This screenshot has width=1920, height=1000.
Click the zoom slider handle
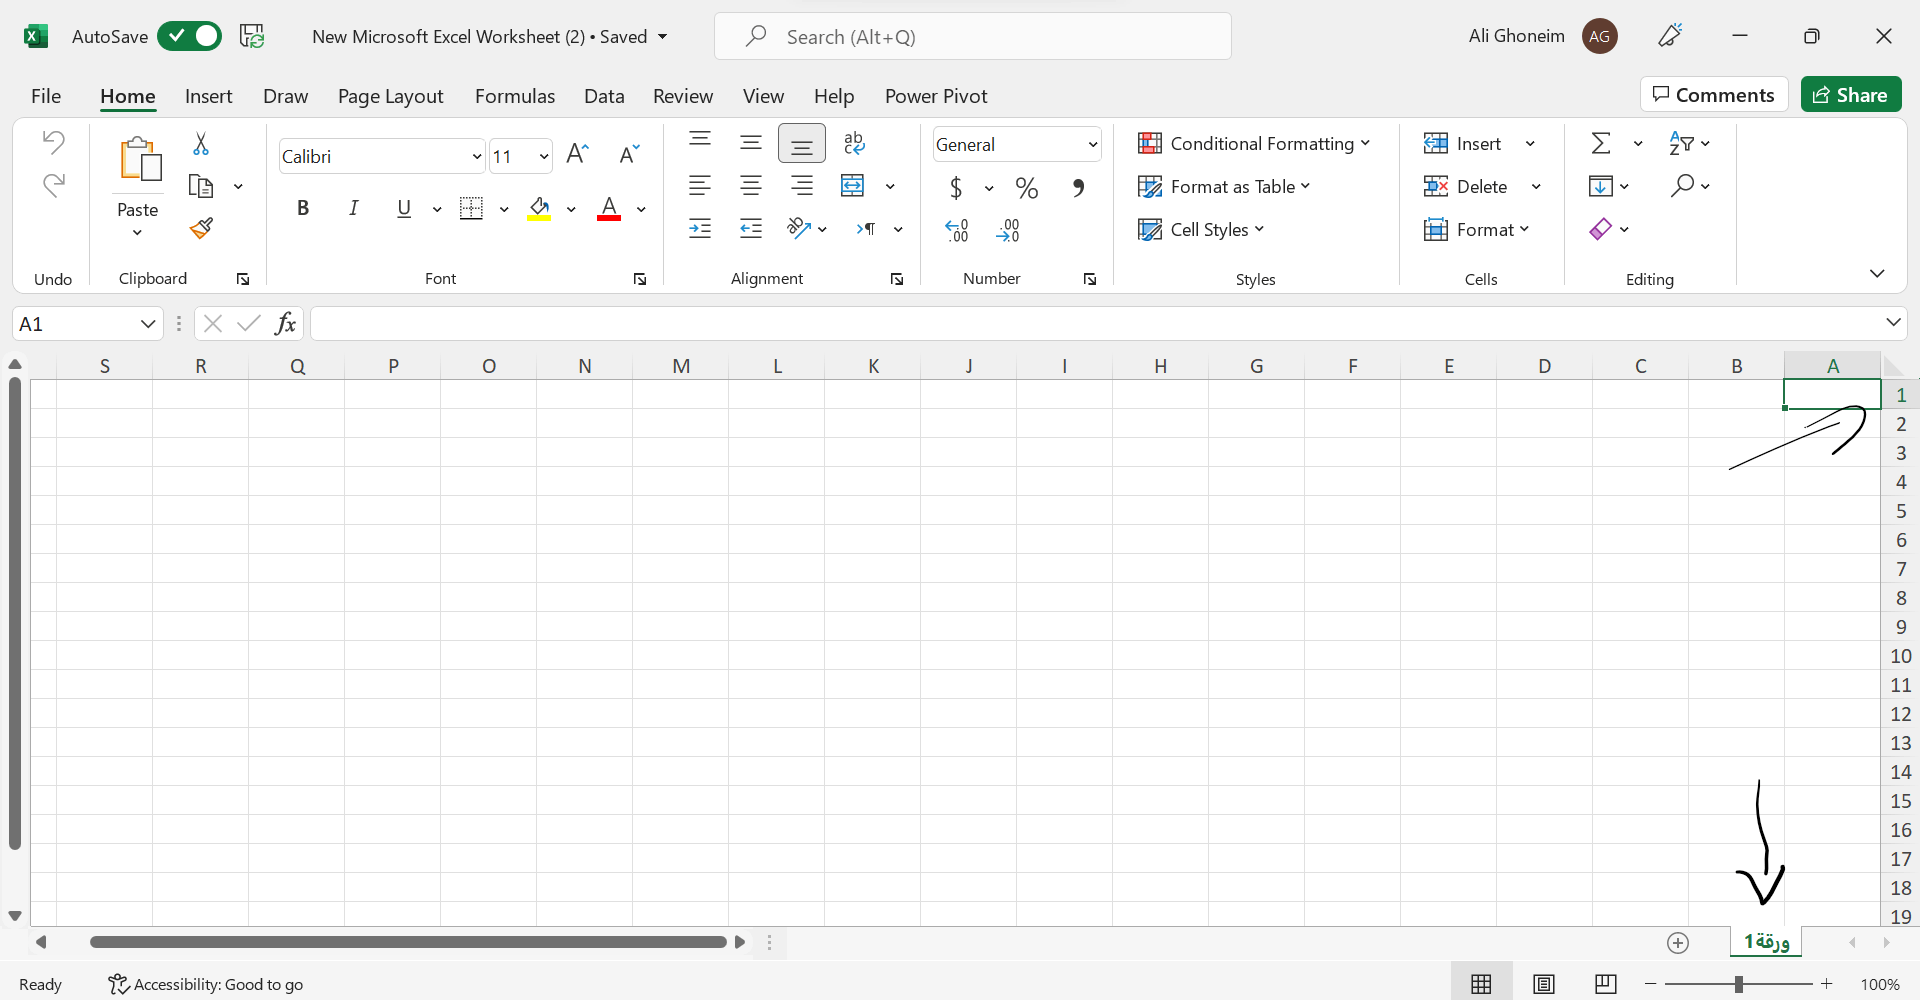[x=1739, y=984]
